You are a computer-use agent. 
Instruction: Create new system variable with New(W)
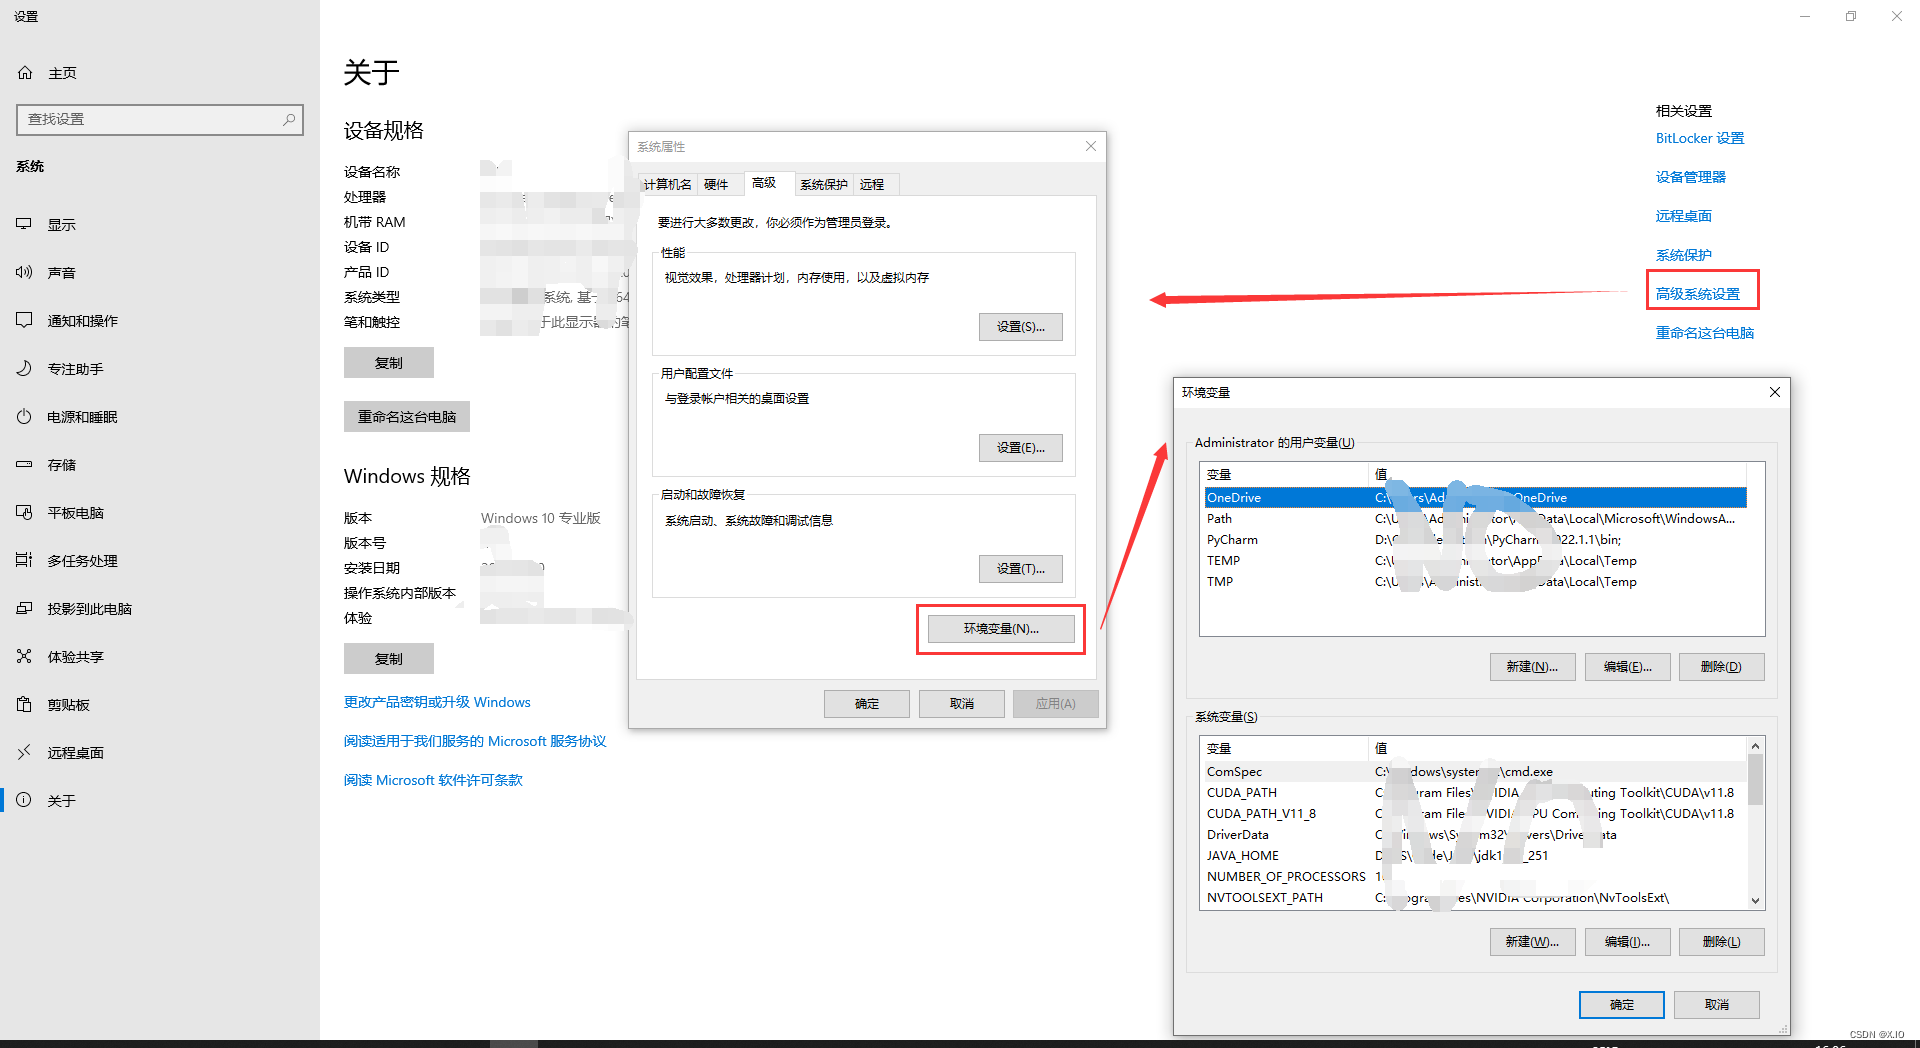coord(1532,942)
